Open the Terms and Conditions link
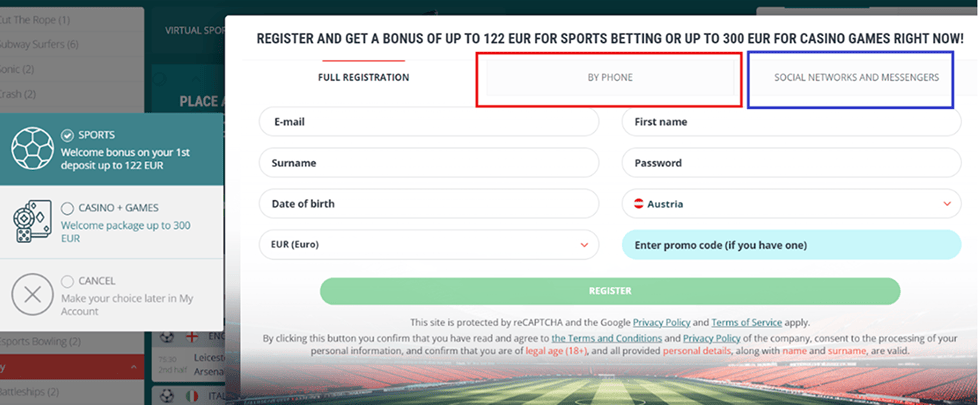Screen dimensions: 980x405 (x=607, y=338)
